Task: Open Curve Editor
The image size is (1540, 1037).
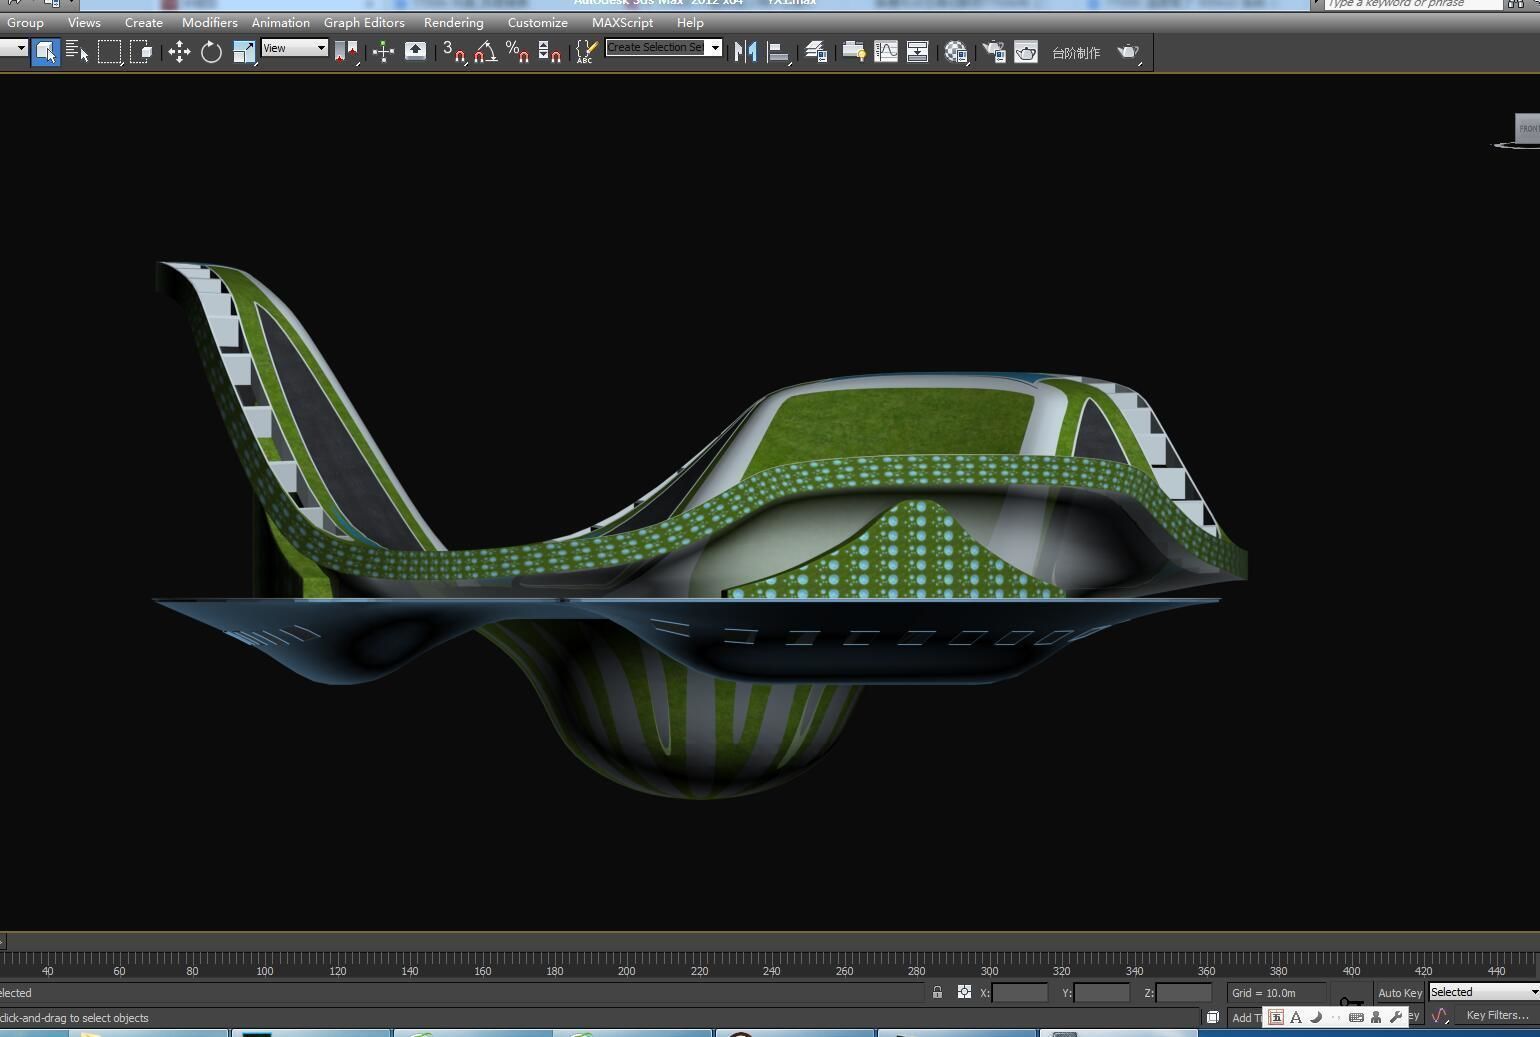Action: coord(886,52)
